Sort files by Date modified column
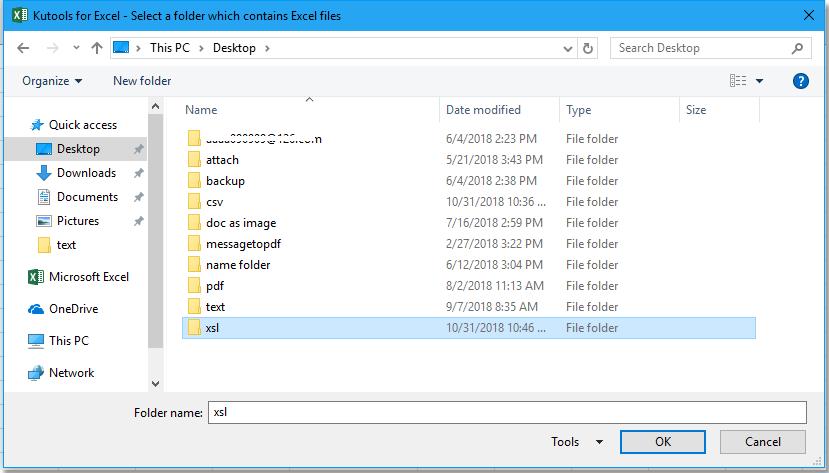Image resolution: width=829 pixels, height=473 pixels. pos(483,110)
